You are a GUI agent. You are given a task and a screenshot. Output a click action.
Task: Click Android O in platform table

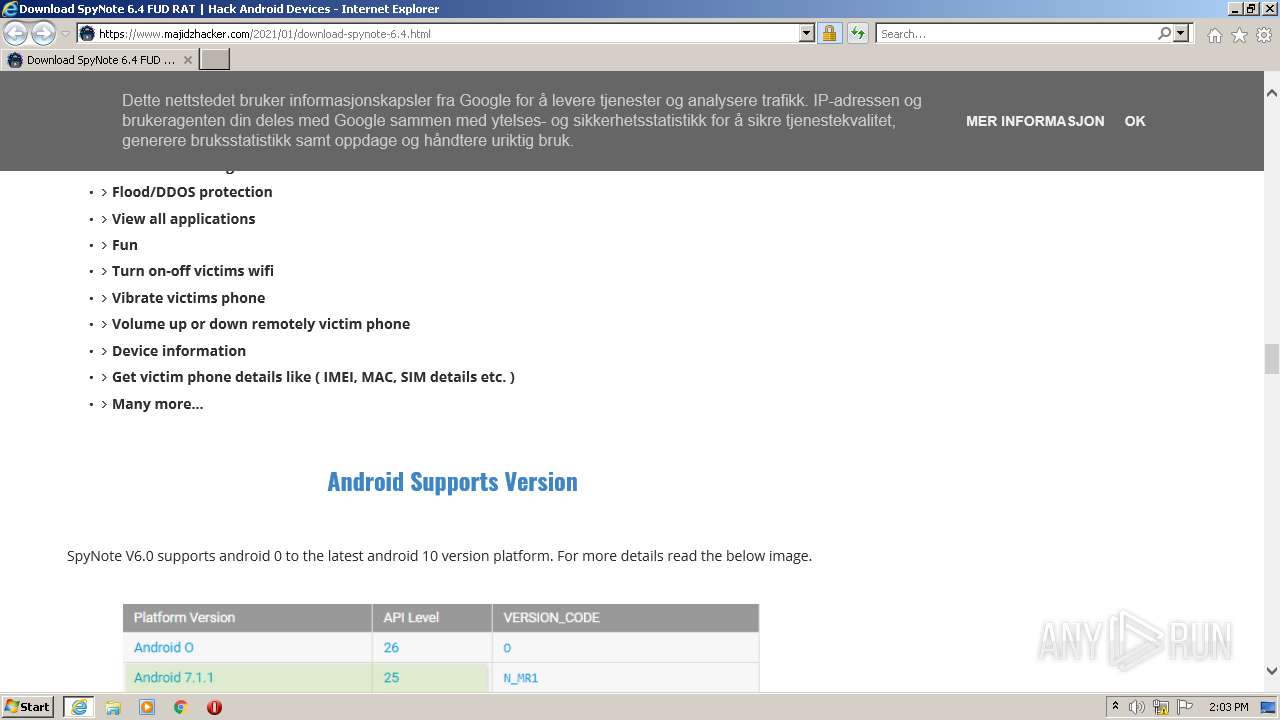[x=164, y=648]
